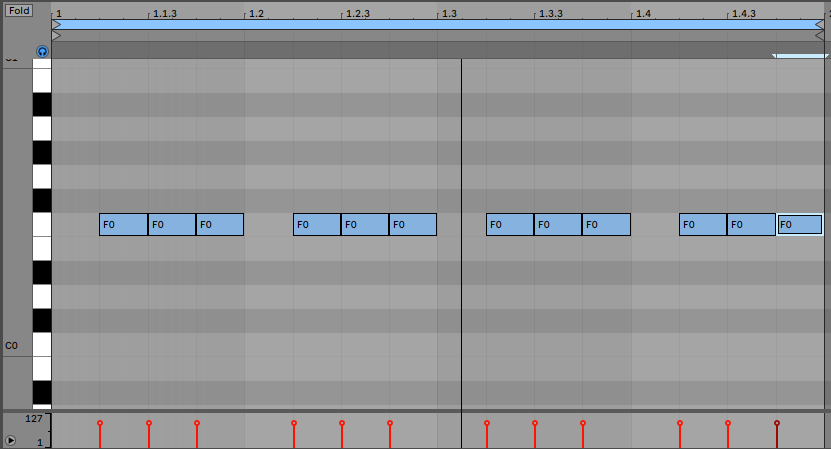Select the blue loop brace bar
This screenshot has width=831, height=449.
click(438, 24)
